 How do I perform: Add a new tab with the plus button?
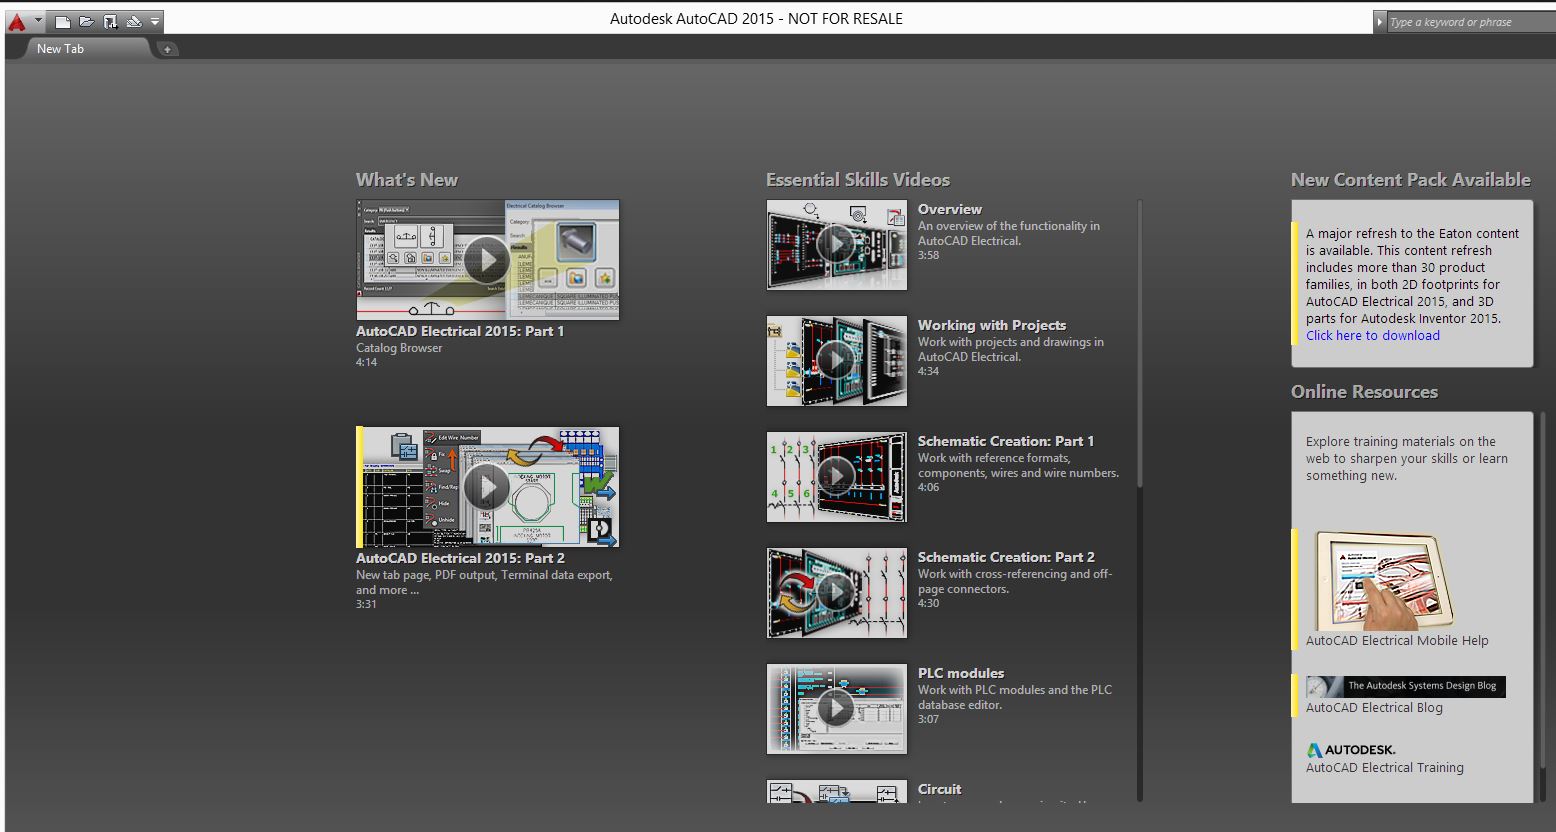click(167, 49)
